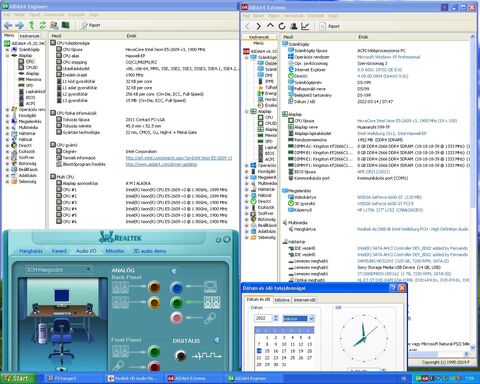Open the Intel ark product information link
Image resolution: width=480 pixels, height=384 pixels.
179,158
